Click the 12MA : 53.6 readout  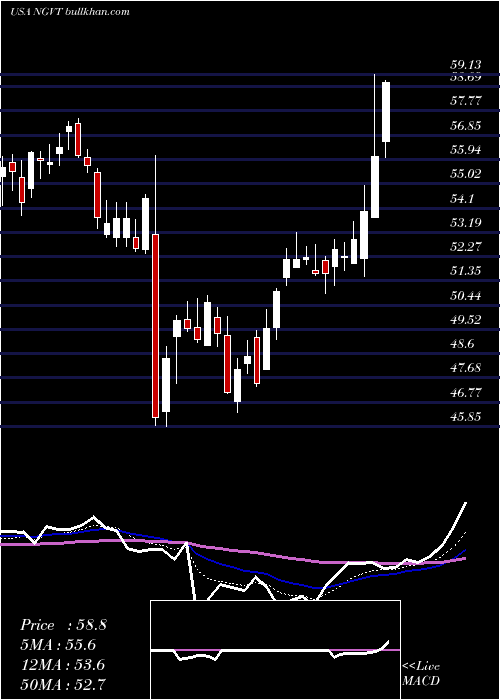[62, 665]
